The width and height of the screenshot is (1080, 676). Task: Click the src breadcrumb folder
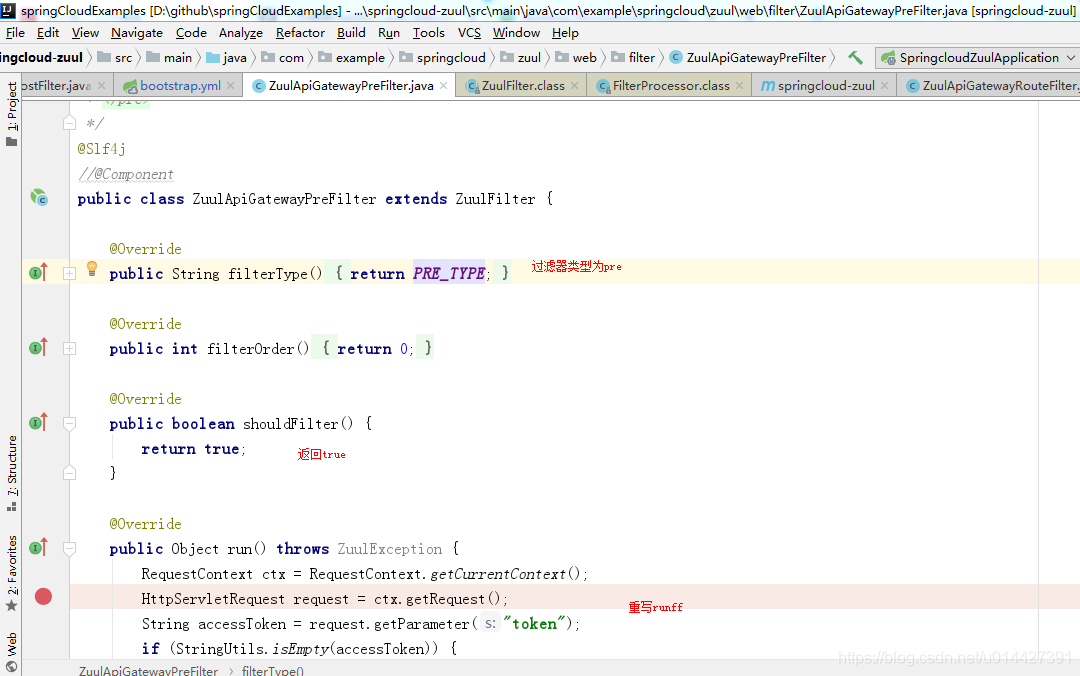pyautogui.click(x=115, y=58)
